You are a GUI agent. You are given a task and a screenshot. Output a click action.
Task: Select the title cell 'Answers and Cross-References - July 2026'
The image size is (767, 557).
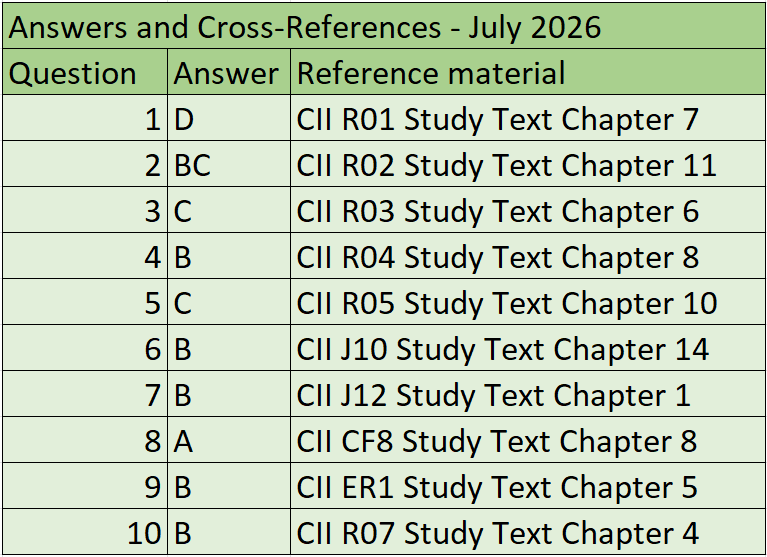pyautogui.click(x=384, y=26)
